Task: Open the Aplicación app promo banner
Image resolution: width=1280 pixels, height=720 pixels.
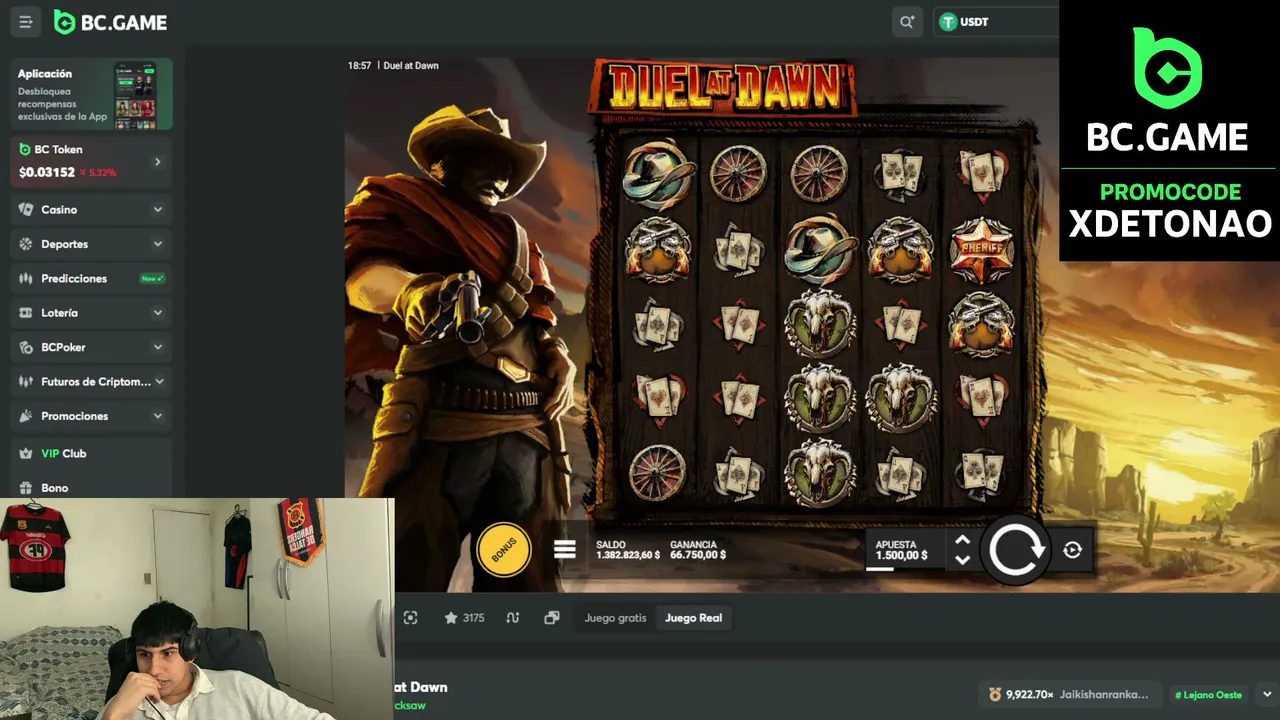Action: (91, 94)
